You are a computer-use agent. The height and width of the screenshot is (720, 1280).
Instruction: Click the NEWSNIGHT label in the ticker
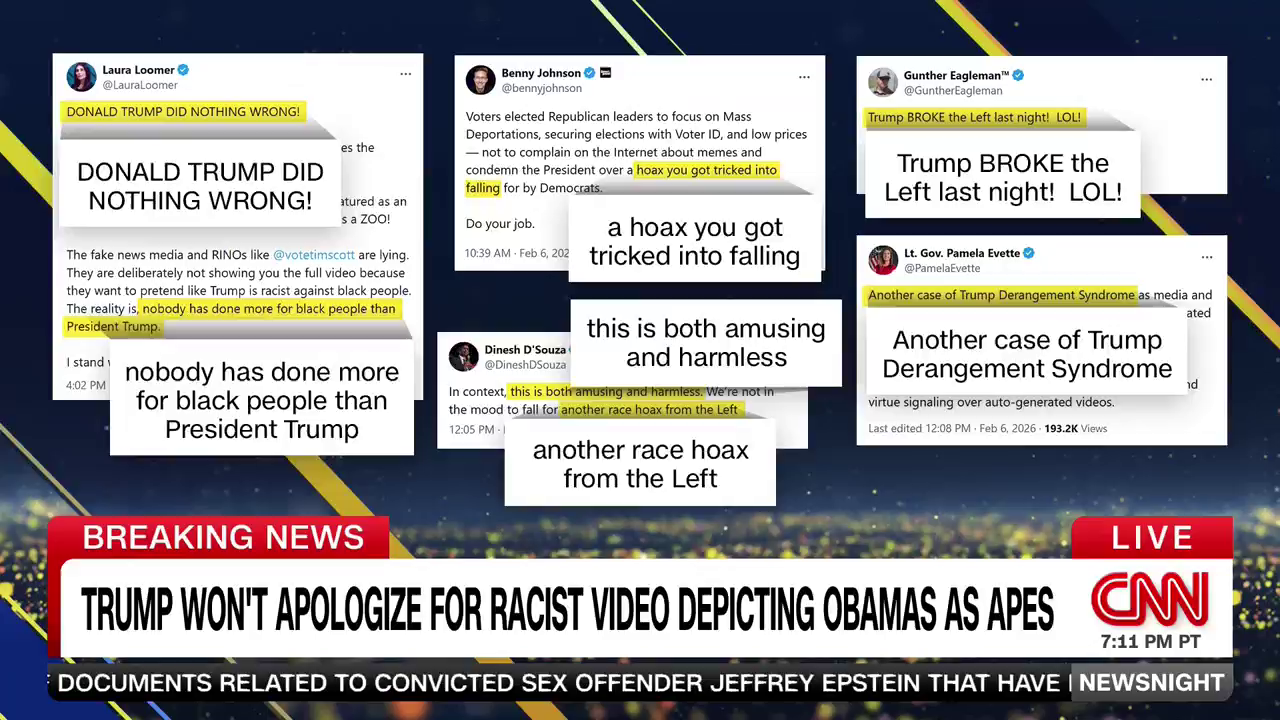pyautogui.click(x=1151, y=683)
